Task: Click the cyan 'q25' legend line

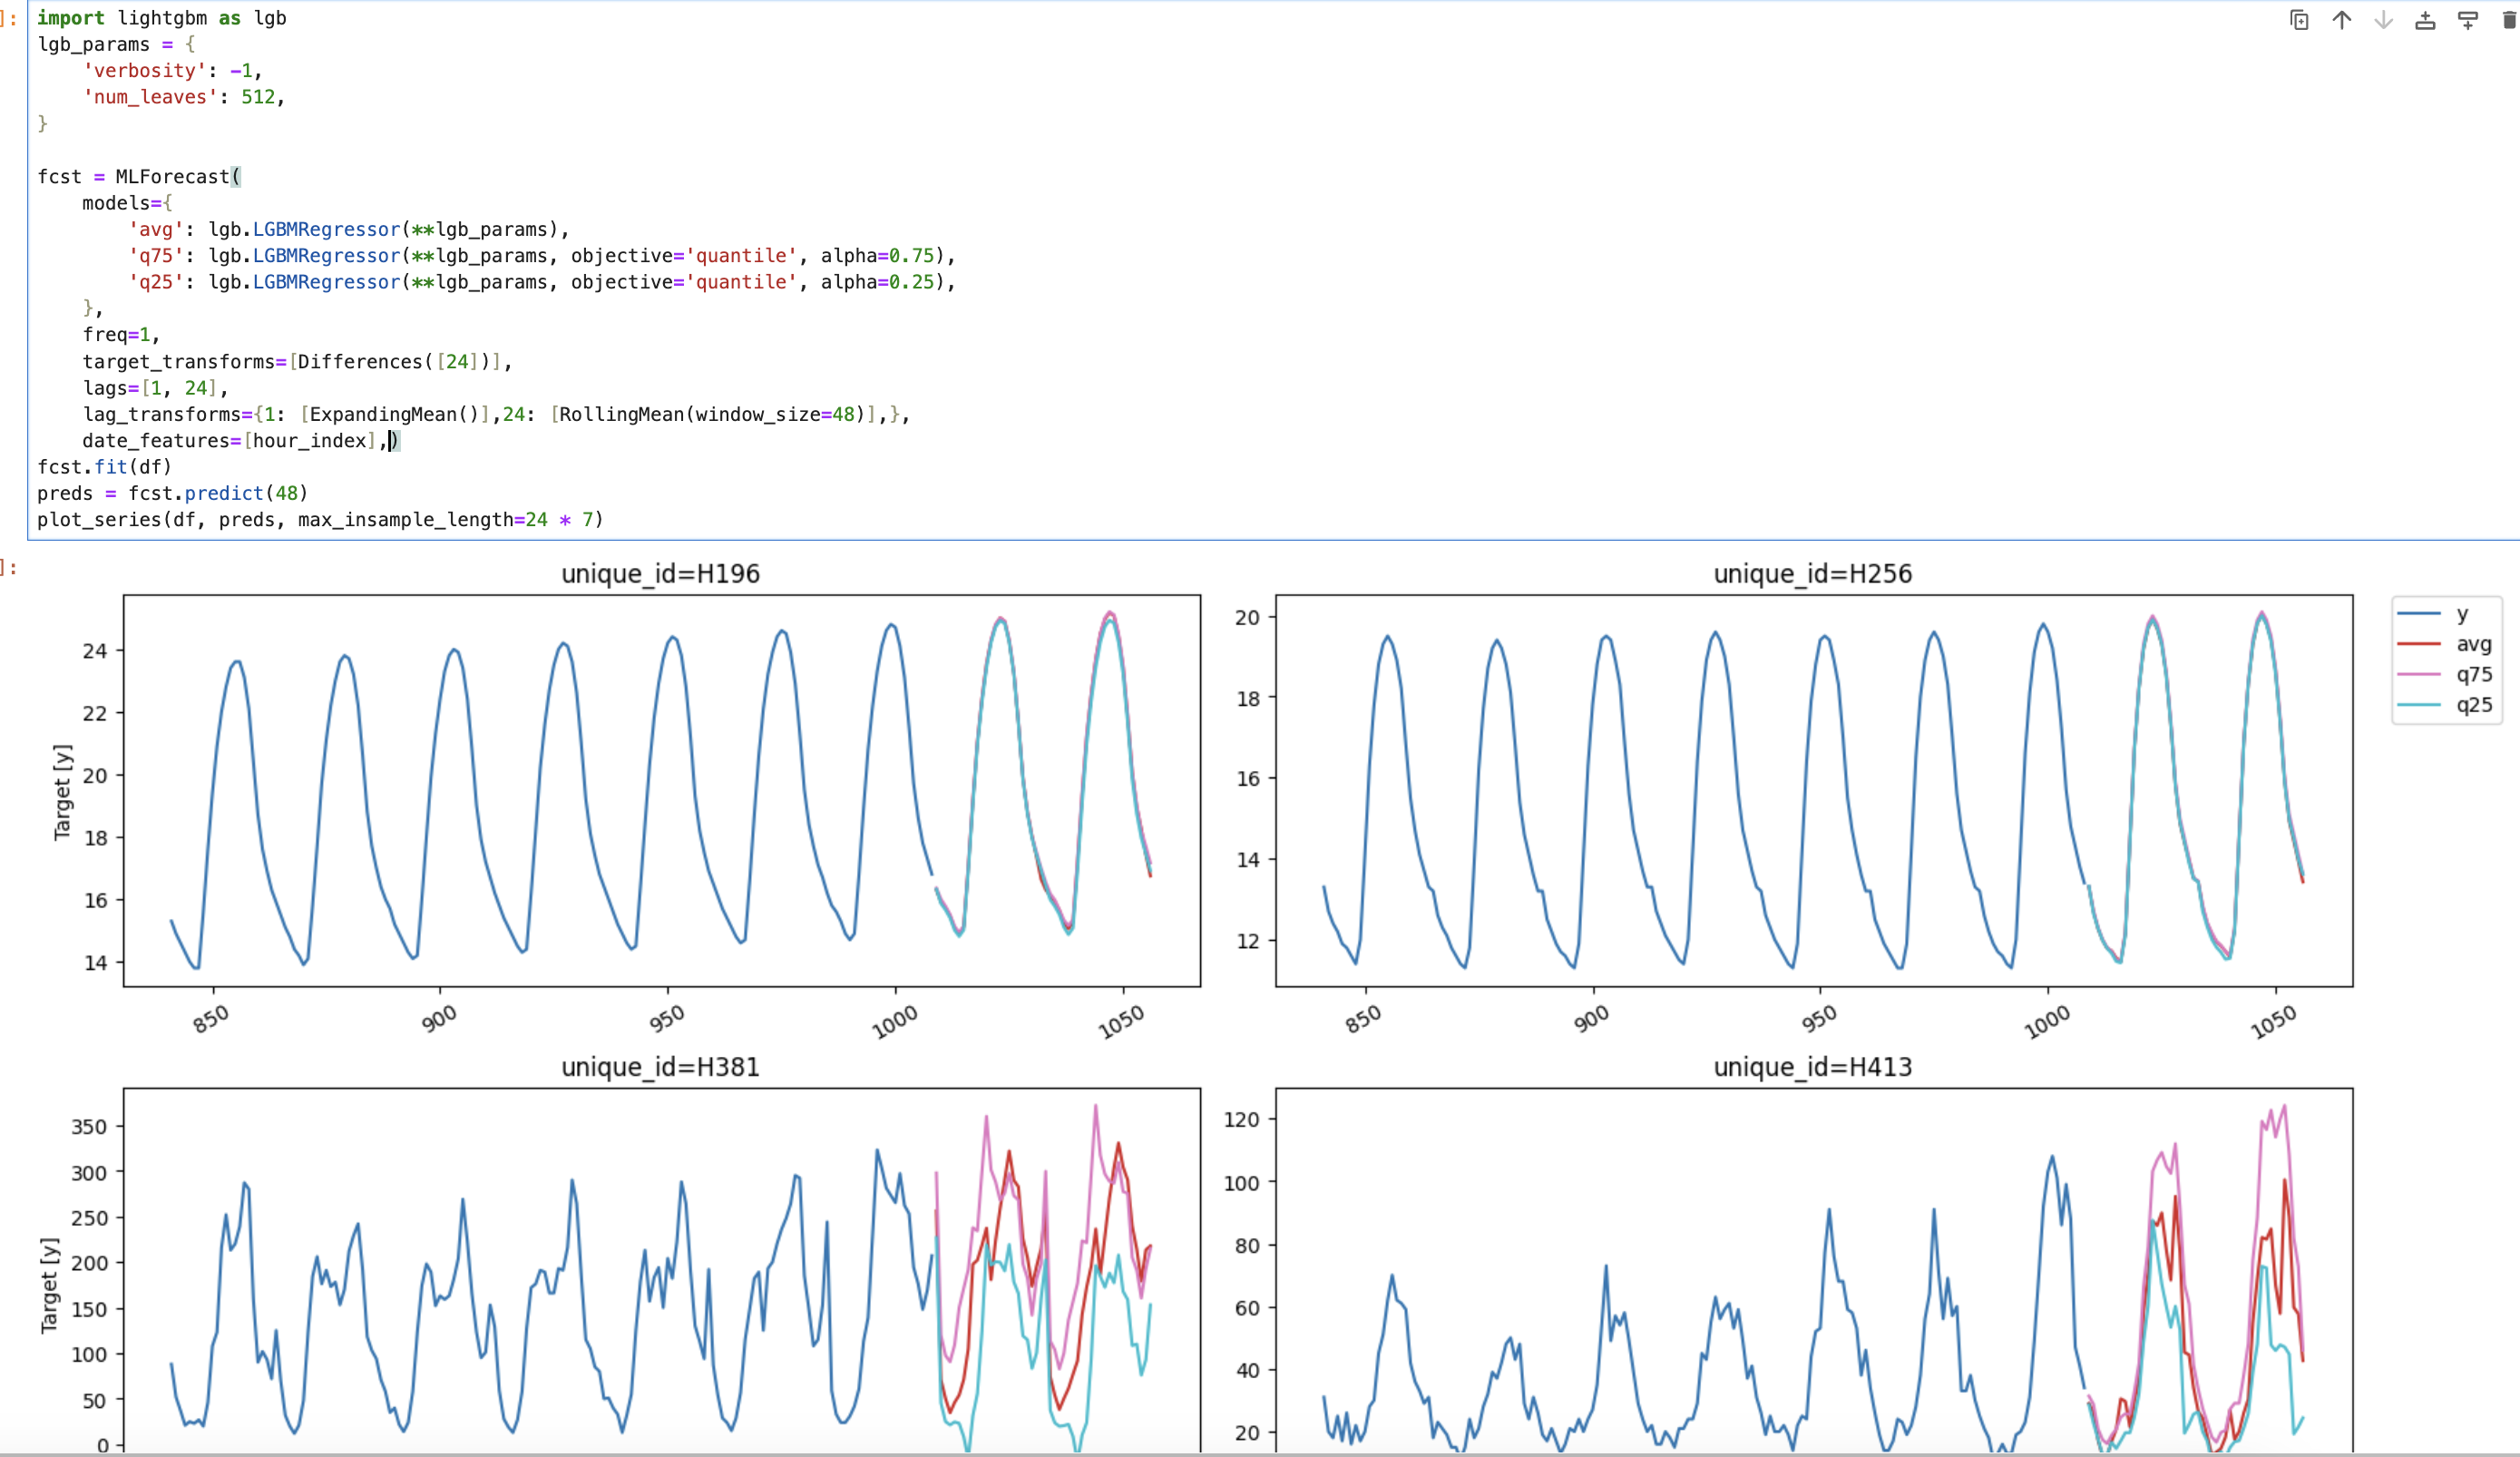Action: click(x=2419, y=705)
